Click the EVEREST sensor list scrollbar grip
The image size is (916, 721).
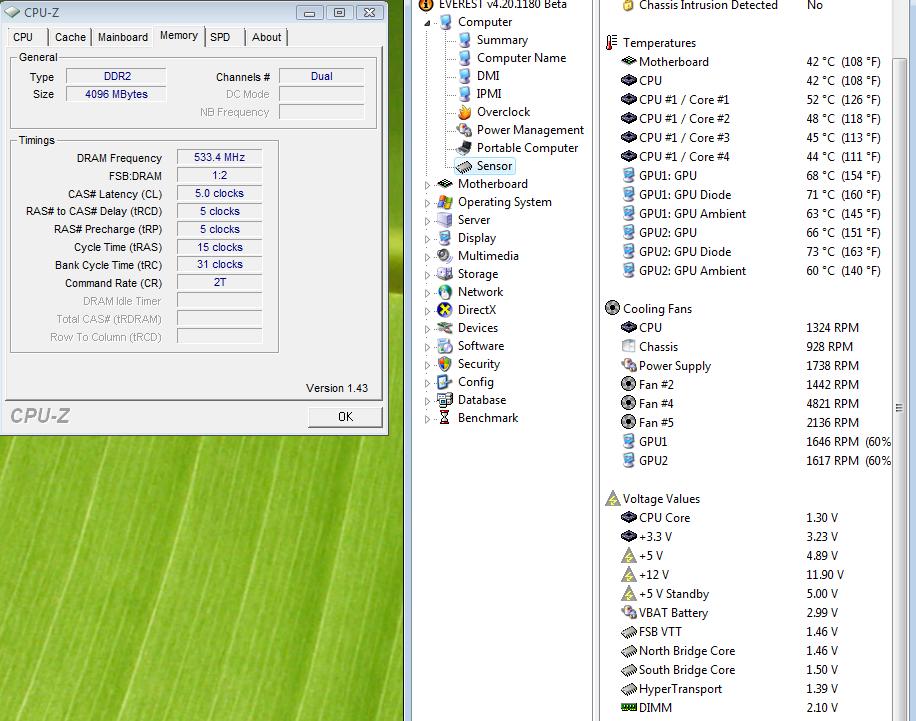[898, 408]
